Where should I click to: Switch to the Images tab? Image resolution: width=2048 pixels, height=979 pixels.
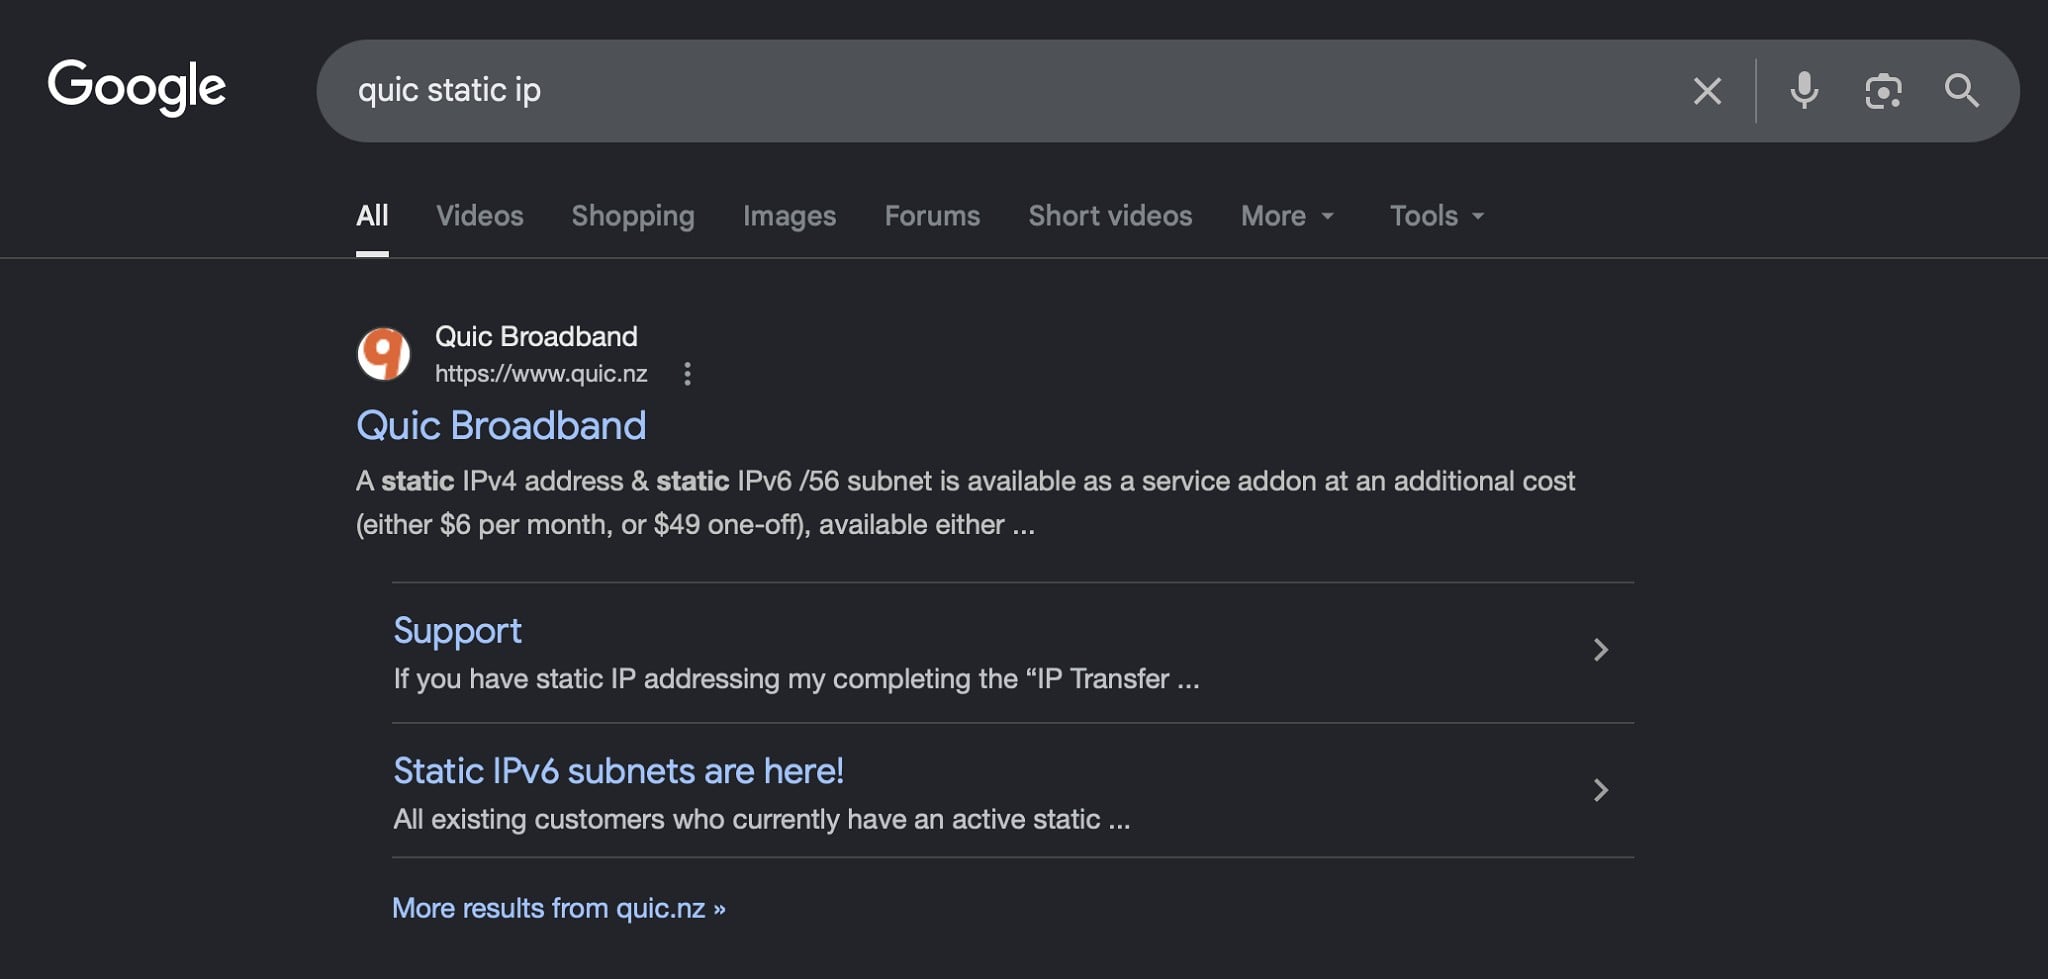pos(789,216)
